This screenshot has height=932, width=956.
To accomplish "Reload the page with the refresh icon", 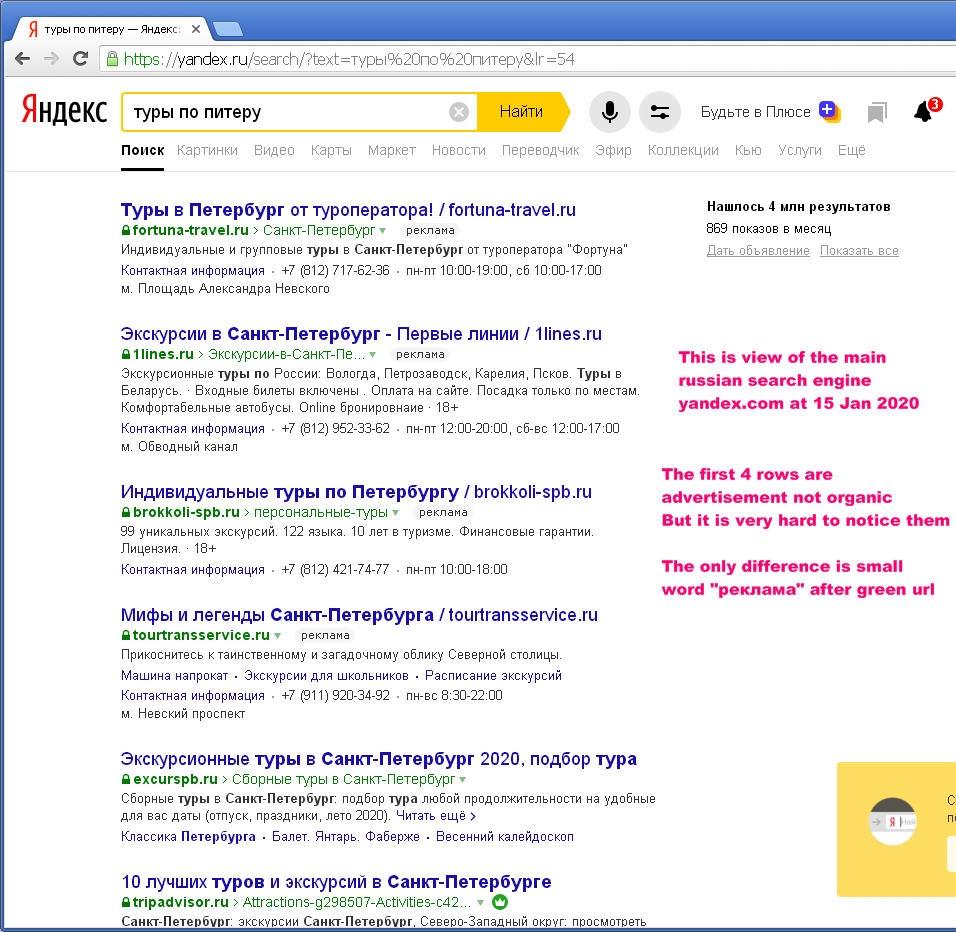I will tap(80, 59).
